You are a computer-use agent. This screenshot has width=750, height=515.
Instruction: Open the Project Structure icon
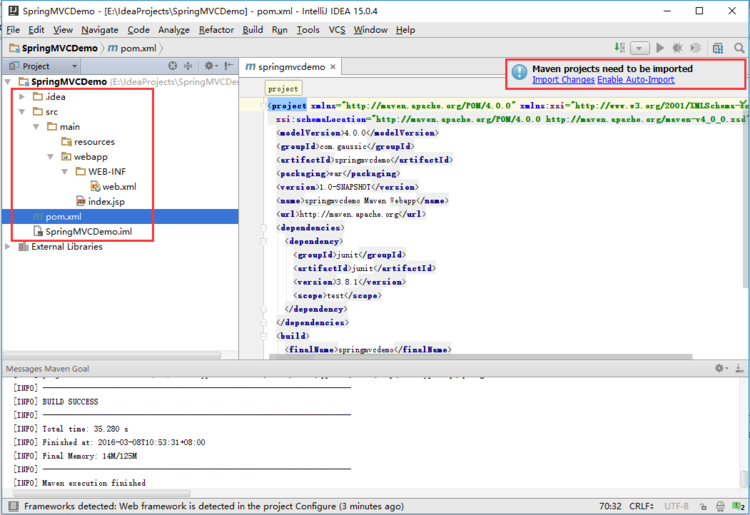[717, 48]
